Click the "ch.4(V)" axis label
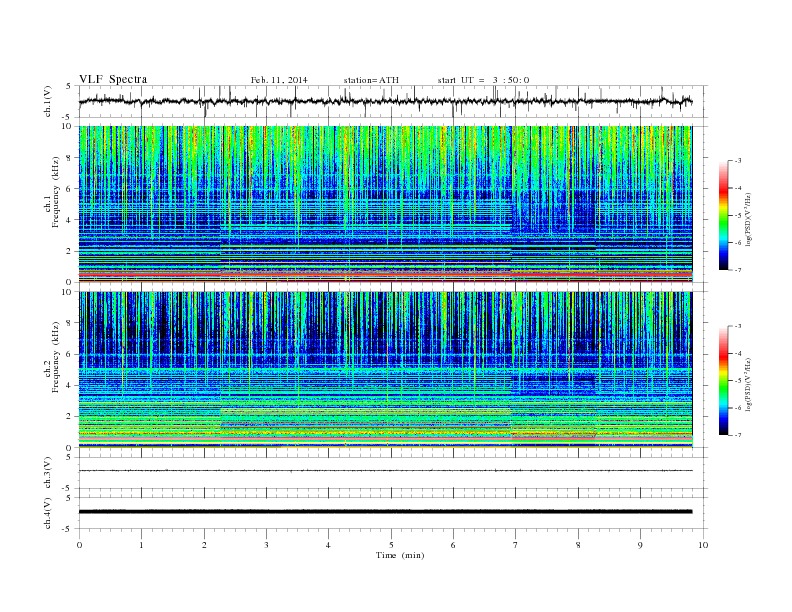The width and height of the screenshot is (792, 612). pos(48,513)
